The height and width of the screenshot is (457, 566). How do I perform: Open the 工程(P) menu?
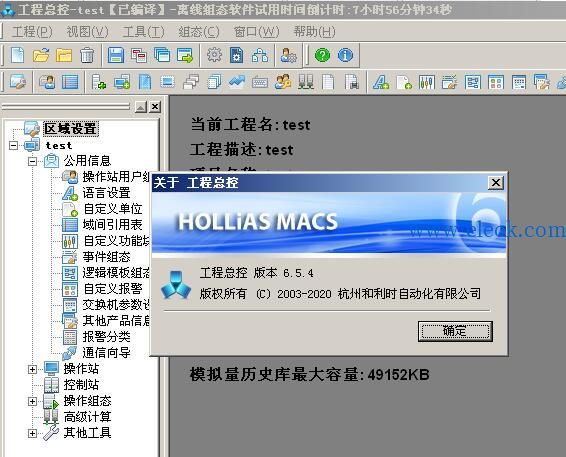(x=32, y=32)
